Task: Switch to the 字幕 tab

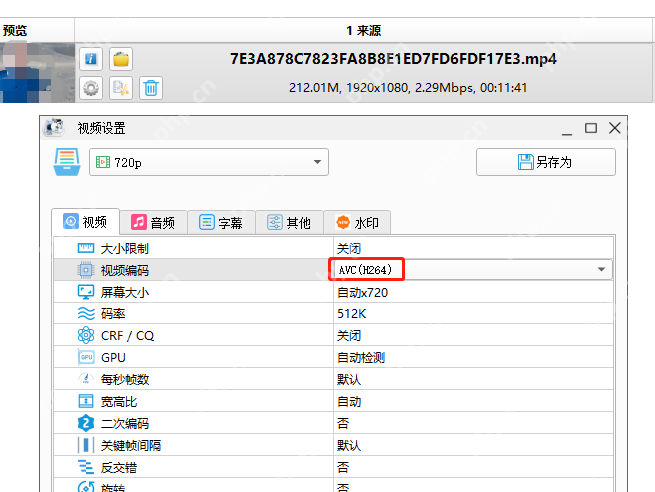Action: pyautogui.click(x=221, y=223)
